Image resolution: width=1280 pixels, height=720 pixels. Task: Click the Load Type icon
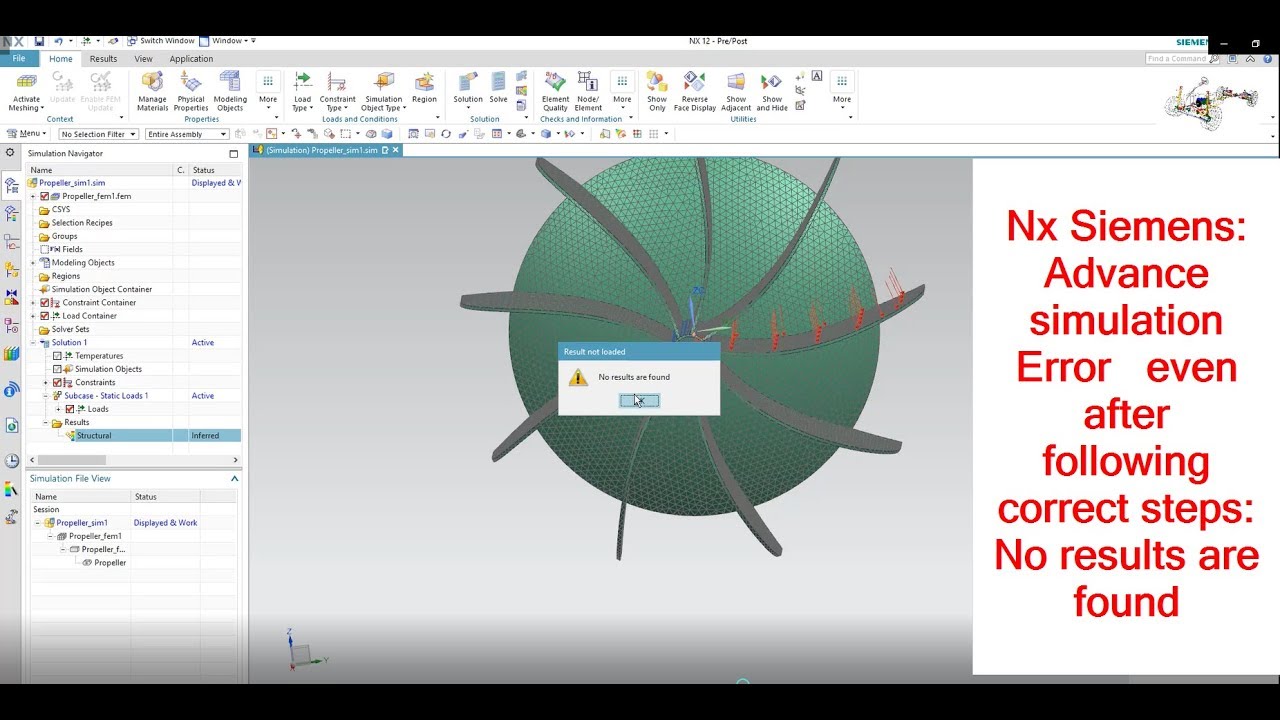click(x=302, y=82)
